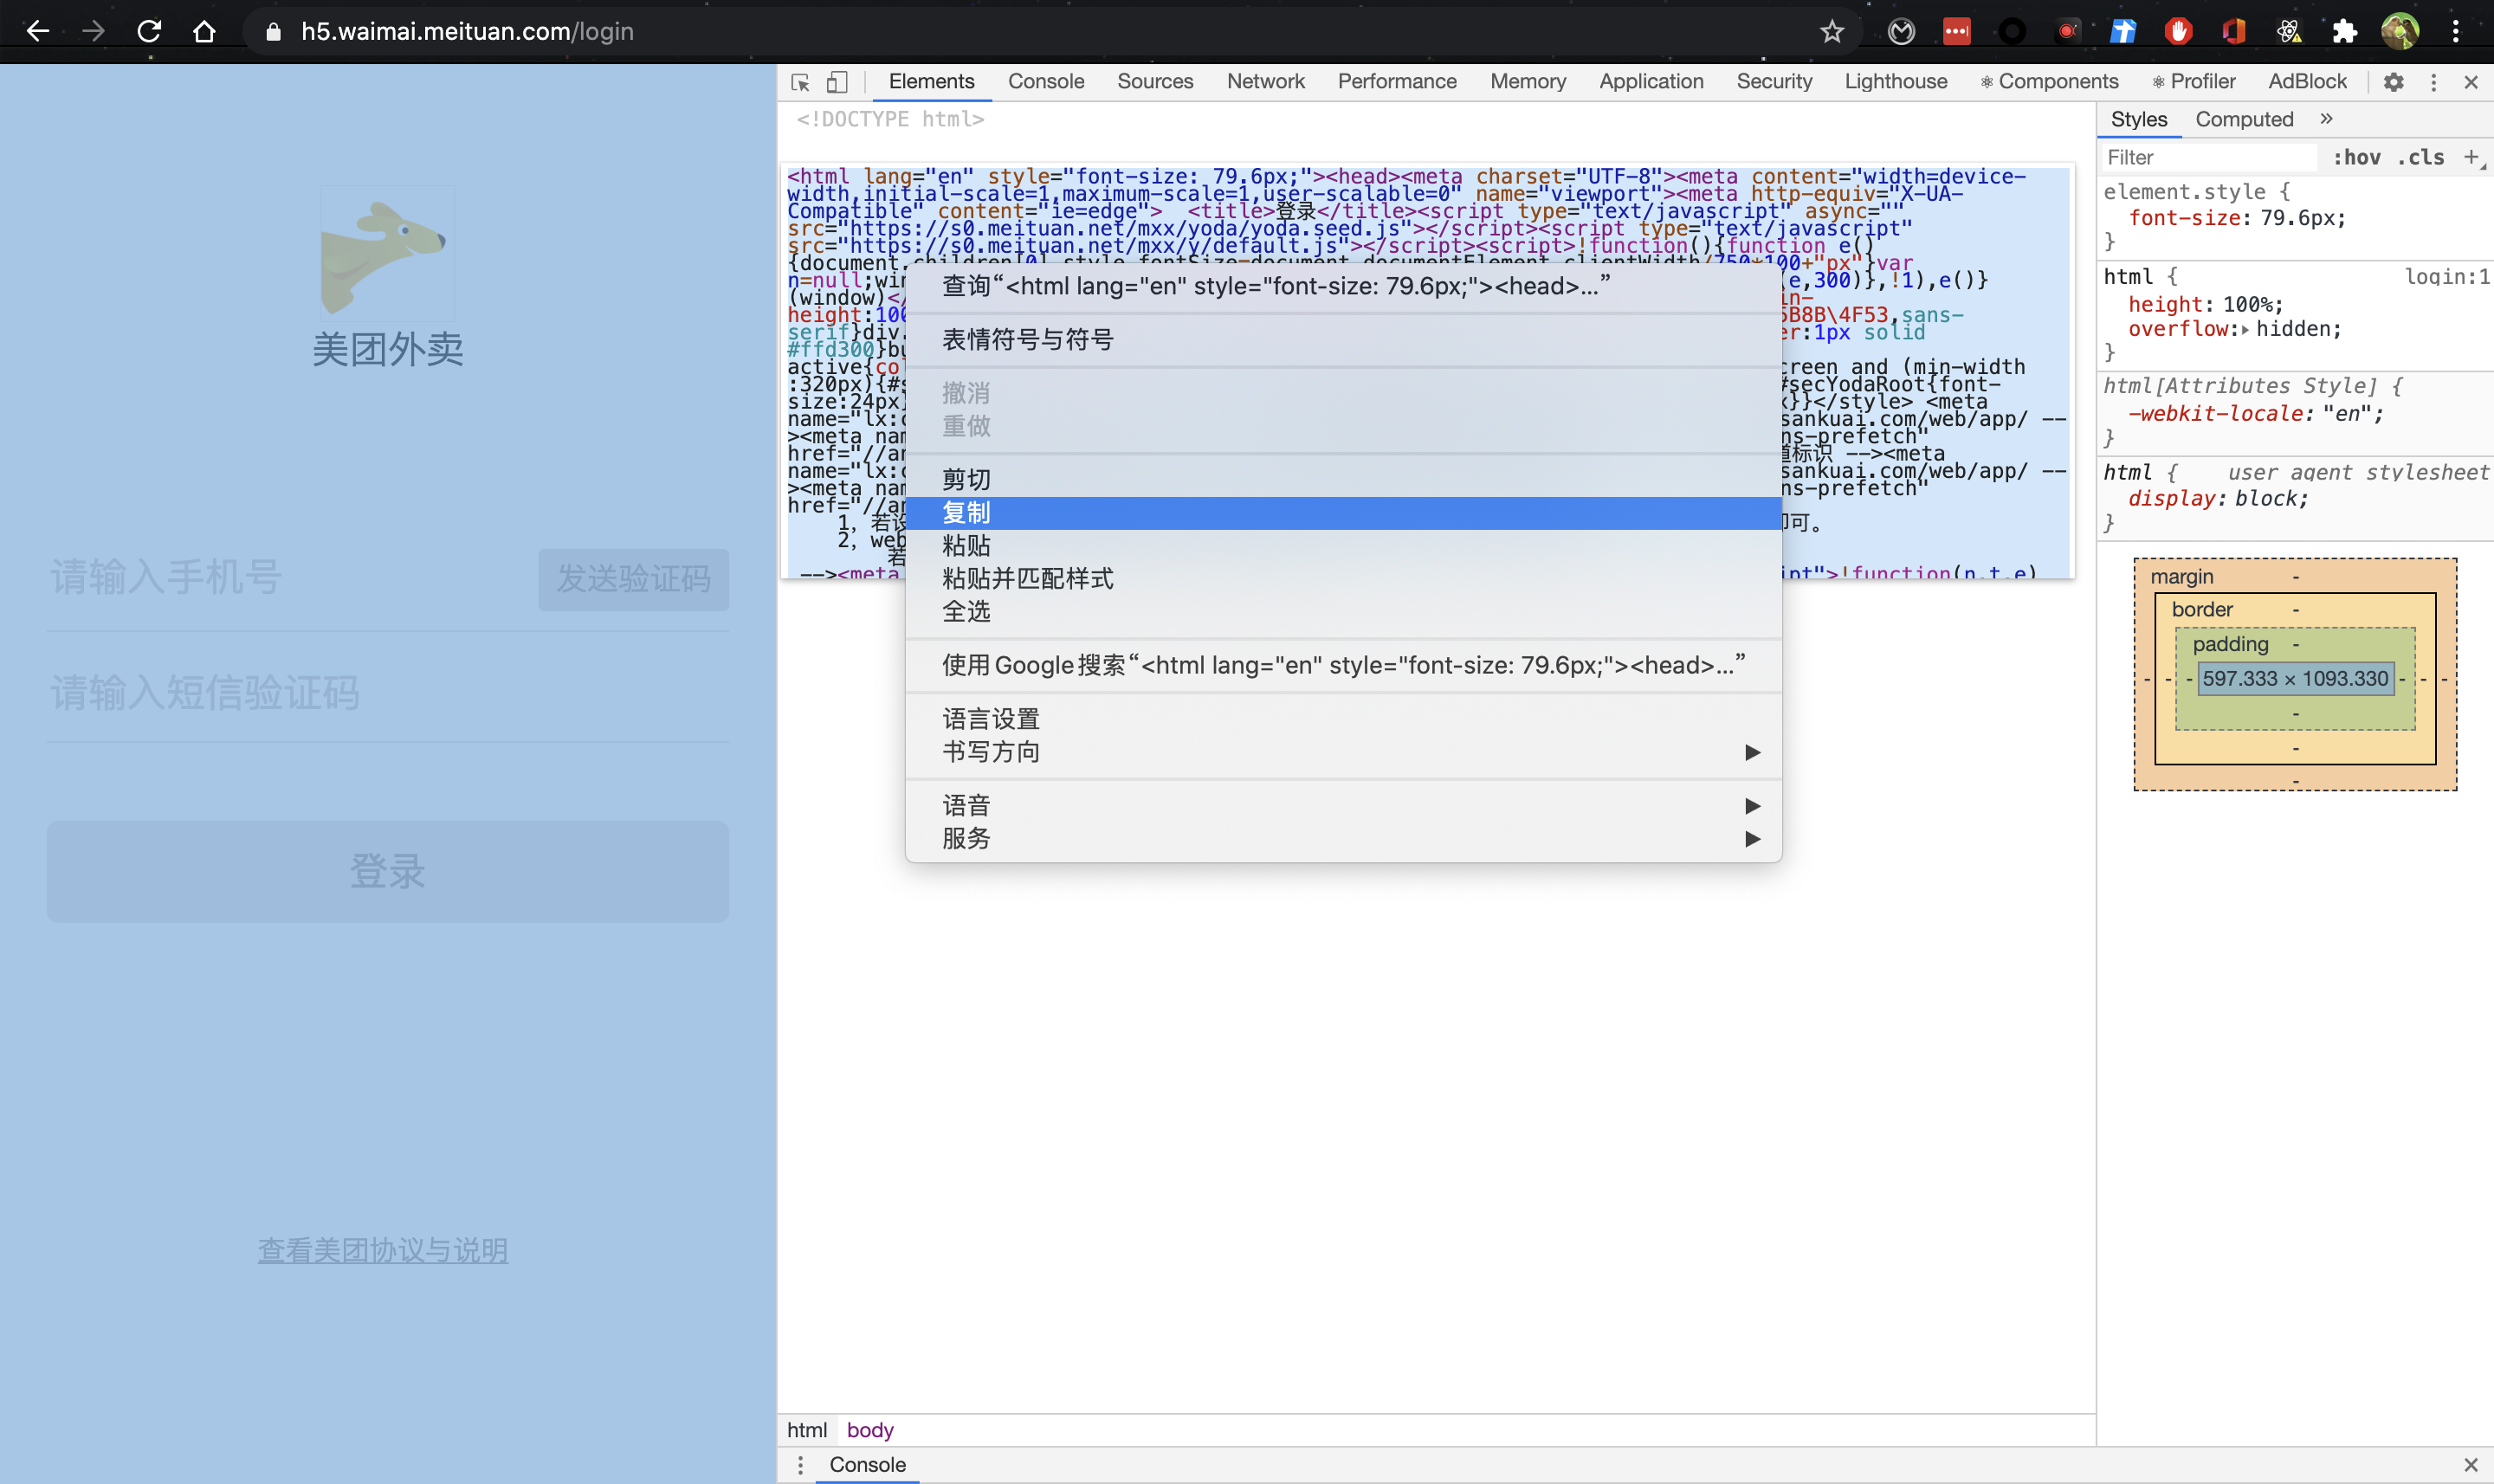
Task: Click the content box size in box model
Action: point(2295,679)
